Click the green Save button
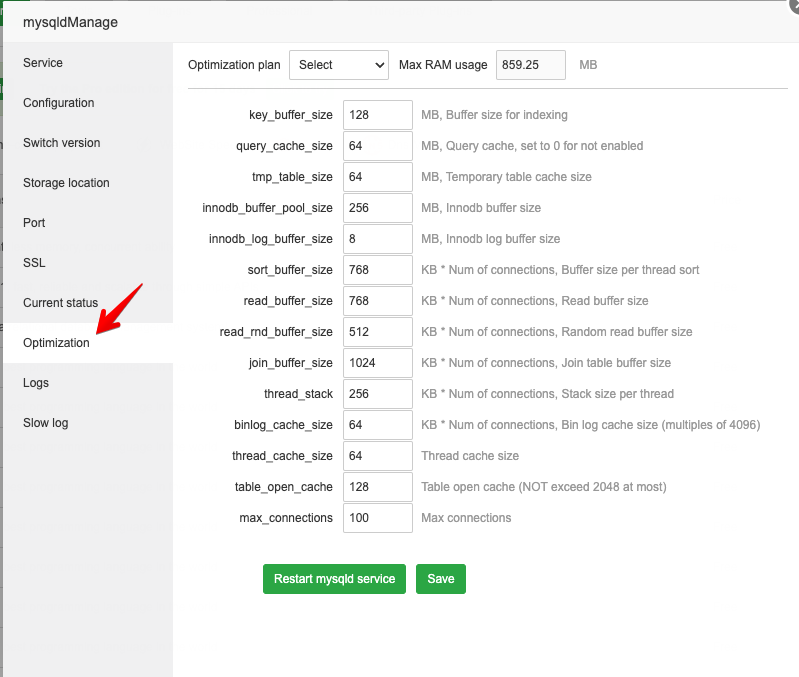799x677 pixels. click(x=440, y=579)
